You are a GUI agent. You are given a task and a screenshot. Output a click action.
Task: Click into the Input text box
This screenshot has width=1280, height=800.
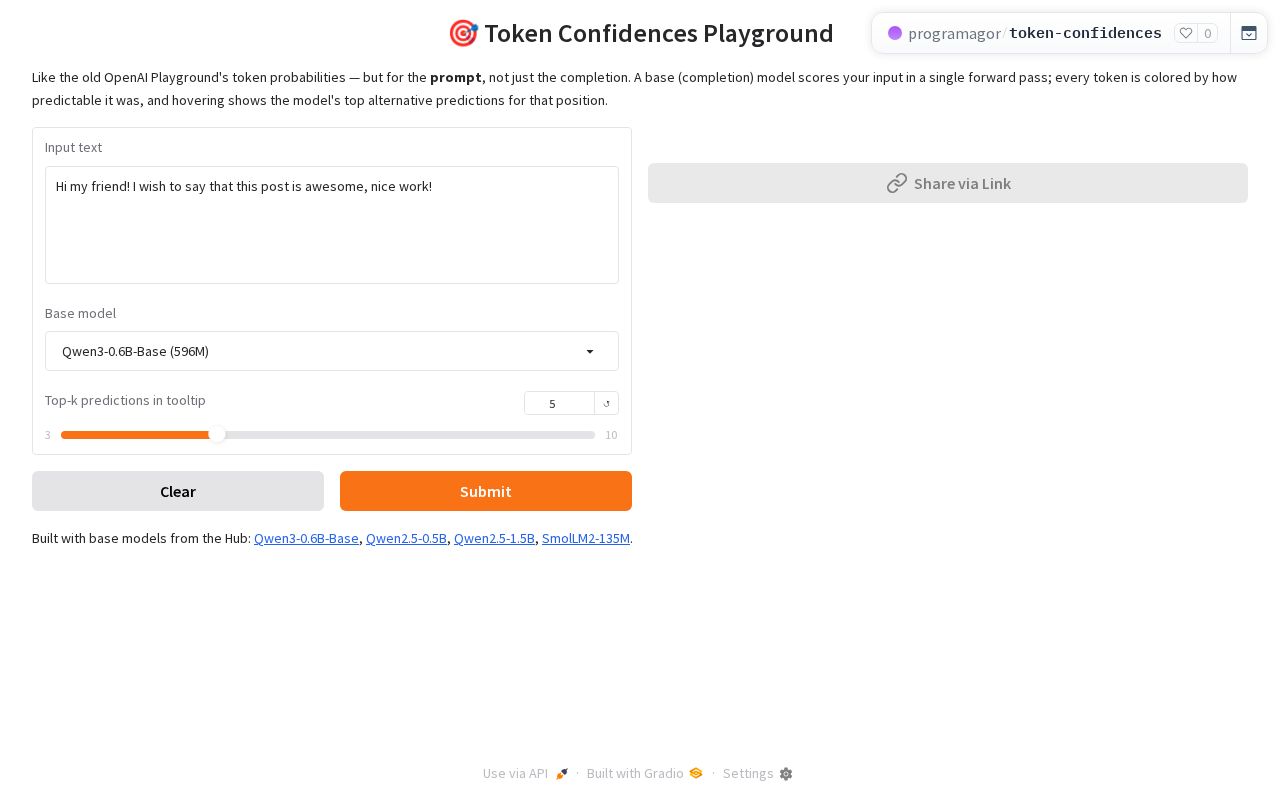(332, 225)
